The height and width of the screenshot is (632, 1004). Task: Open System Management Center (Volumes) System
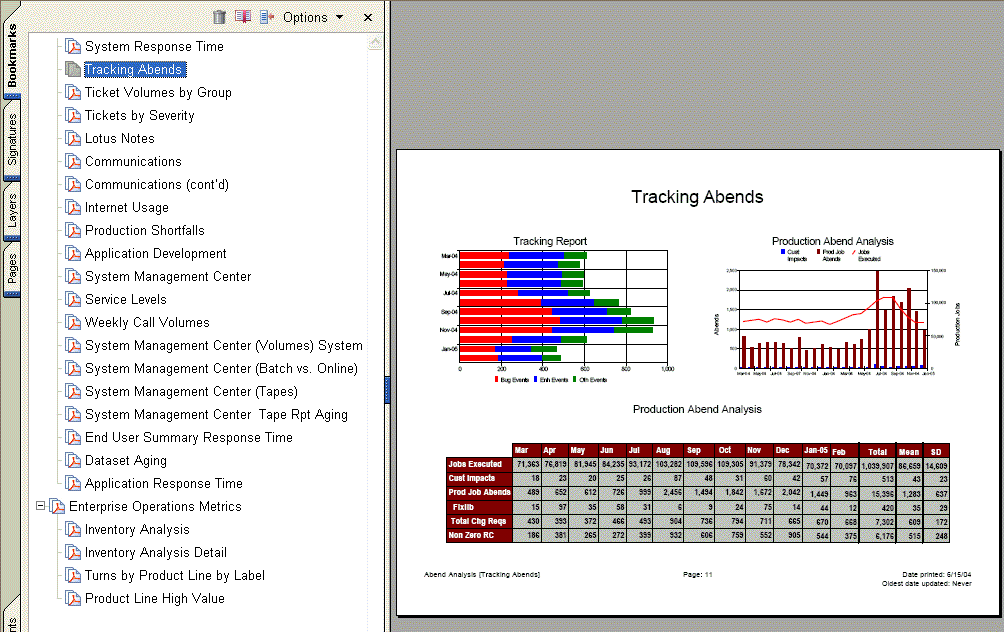(x=223, y=346)
